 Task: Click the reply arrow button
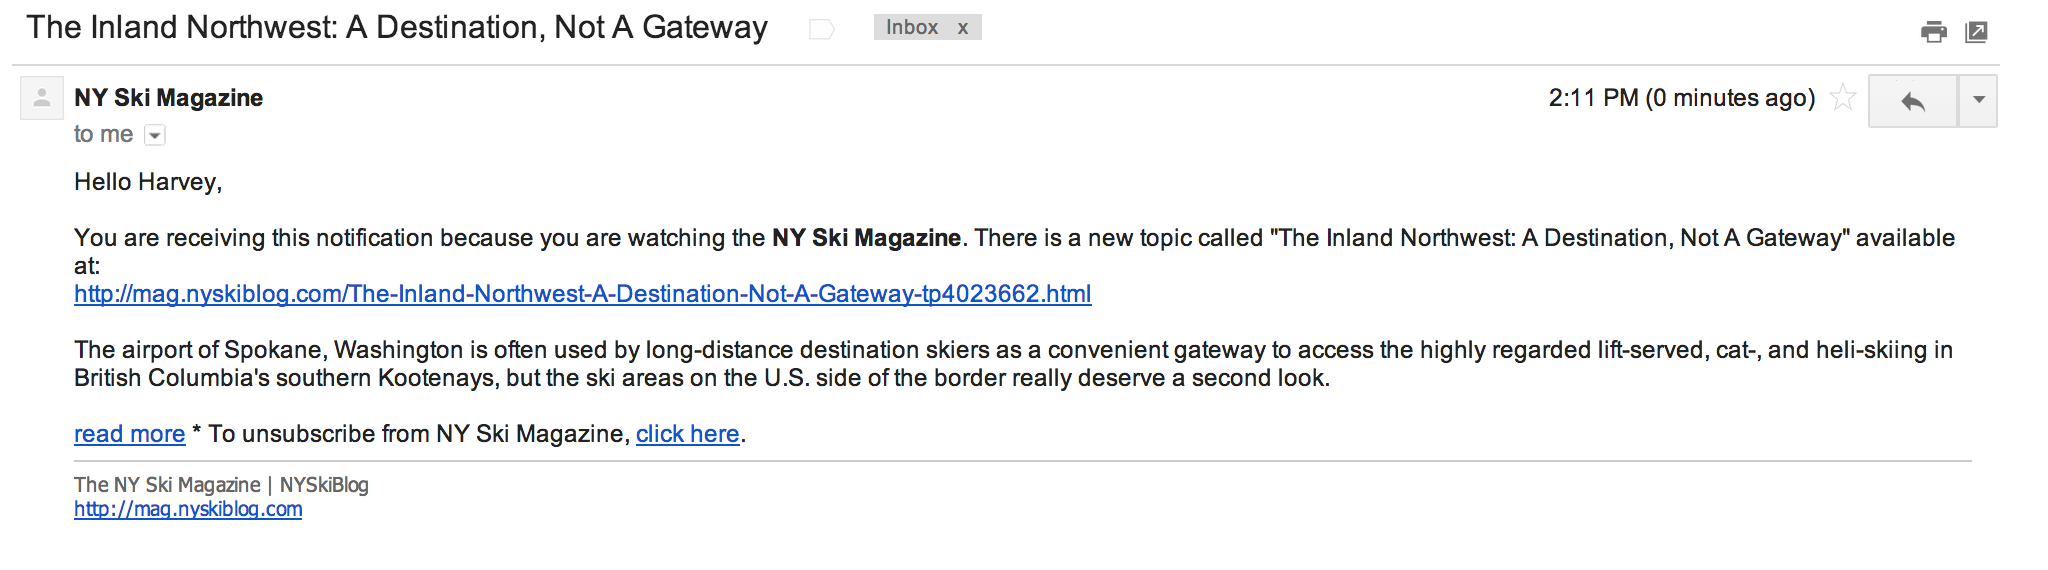click(1912, 101)
